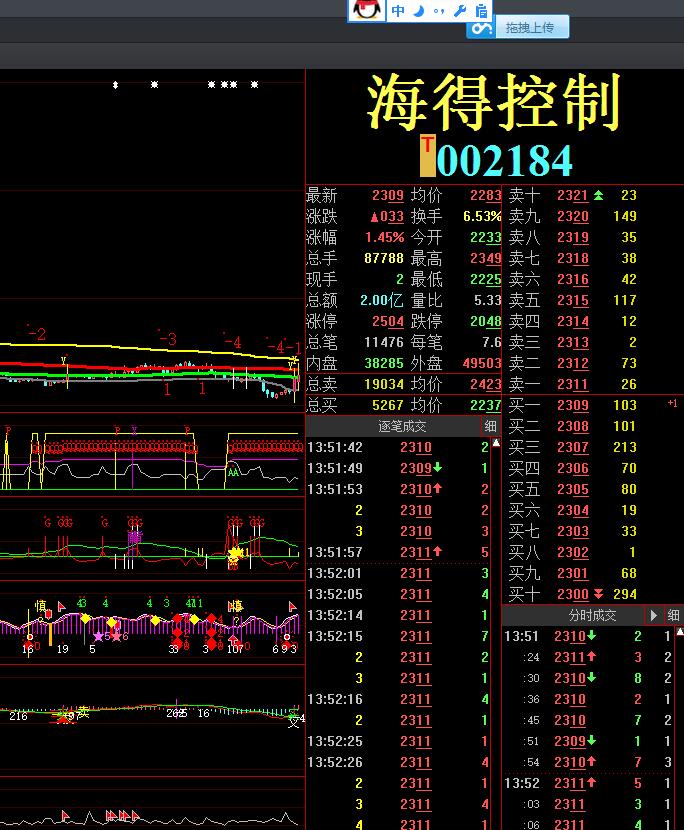Click the 总买 value 5267
This screenshot has height=830, width=684.
[388, 405]
